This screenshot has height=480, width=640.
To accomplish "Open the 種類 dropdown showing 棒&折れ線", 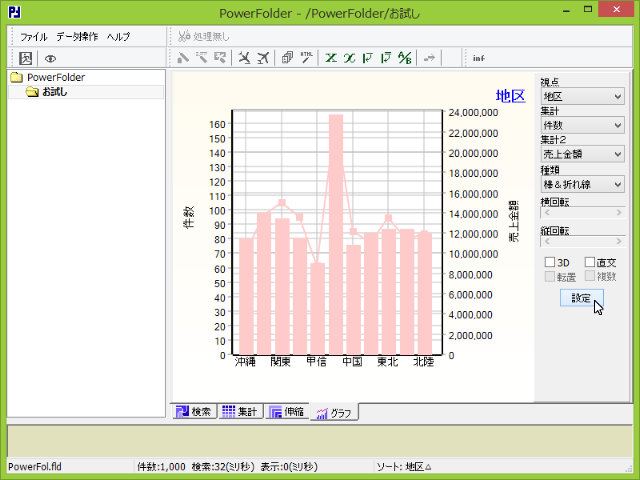I will point(582,184).
